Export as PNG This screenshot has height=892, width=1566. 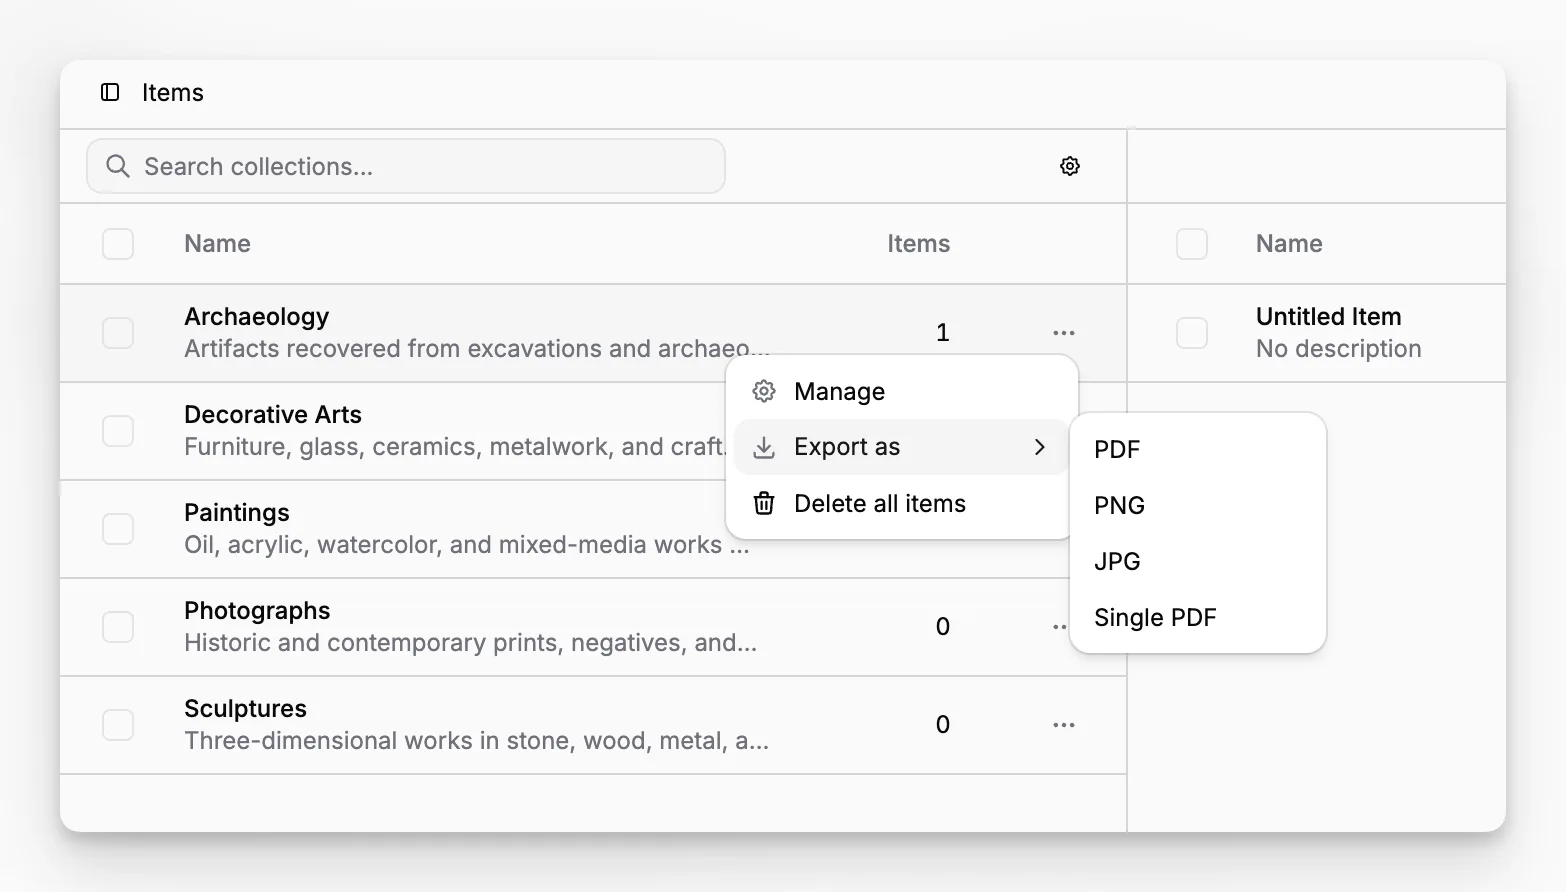tap(1198, 505)
